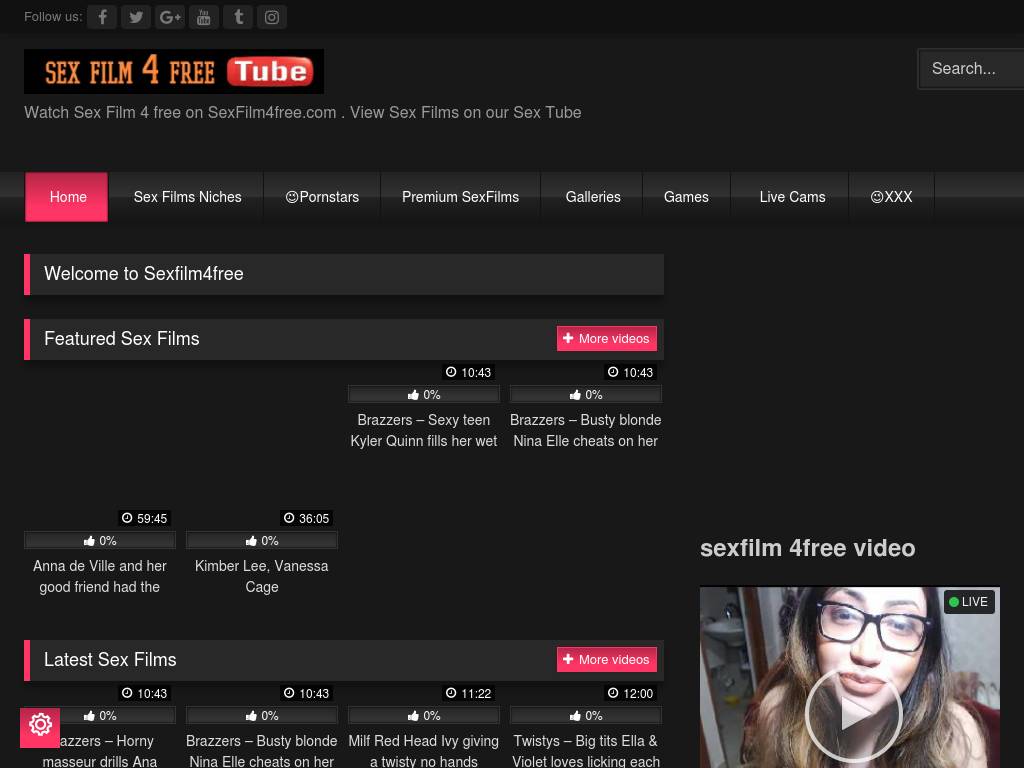Open the Twitter follow icon

136,17
